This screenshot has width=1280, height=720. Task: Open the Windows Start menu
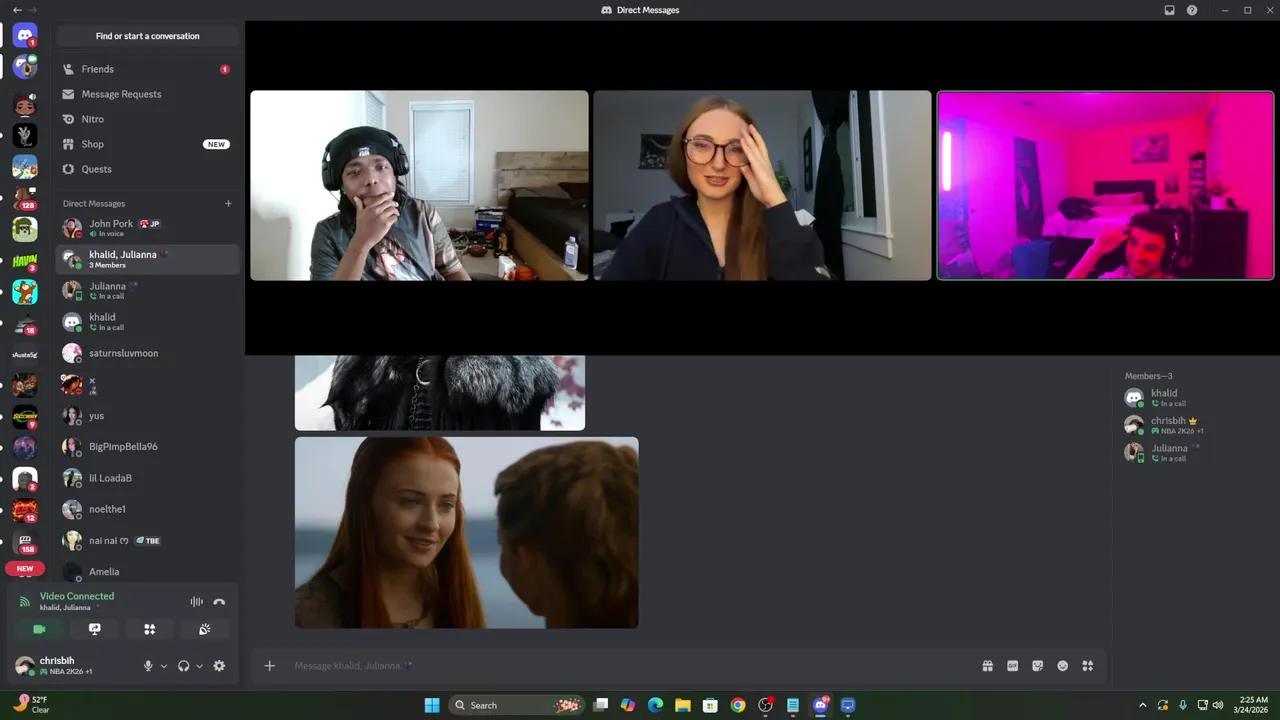click(432, 705)
